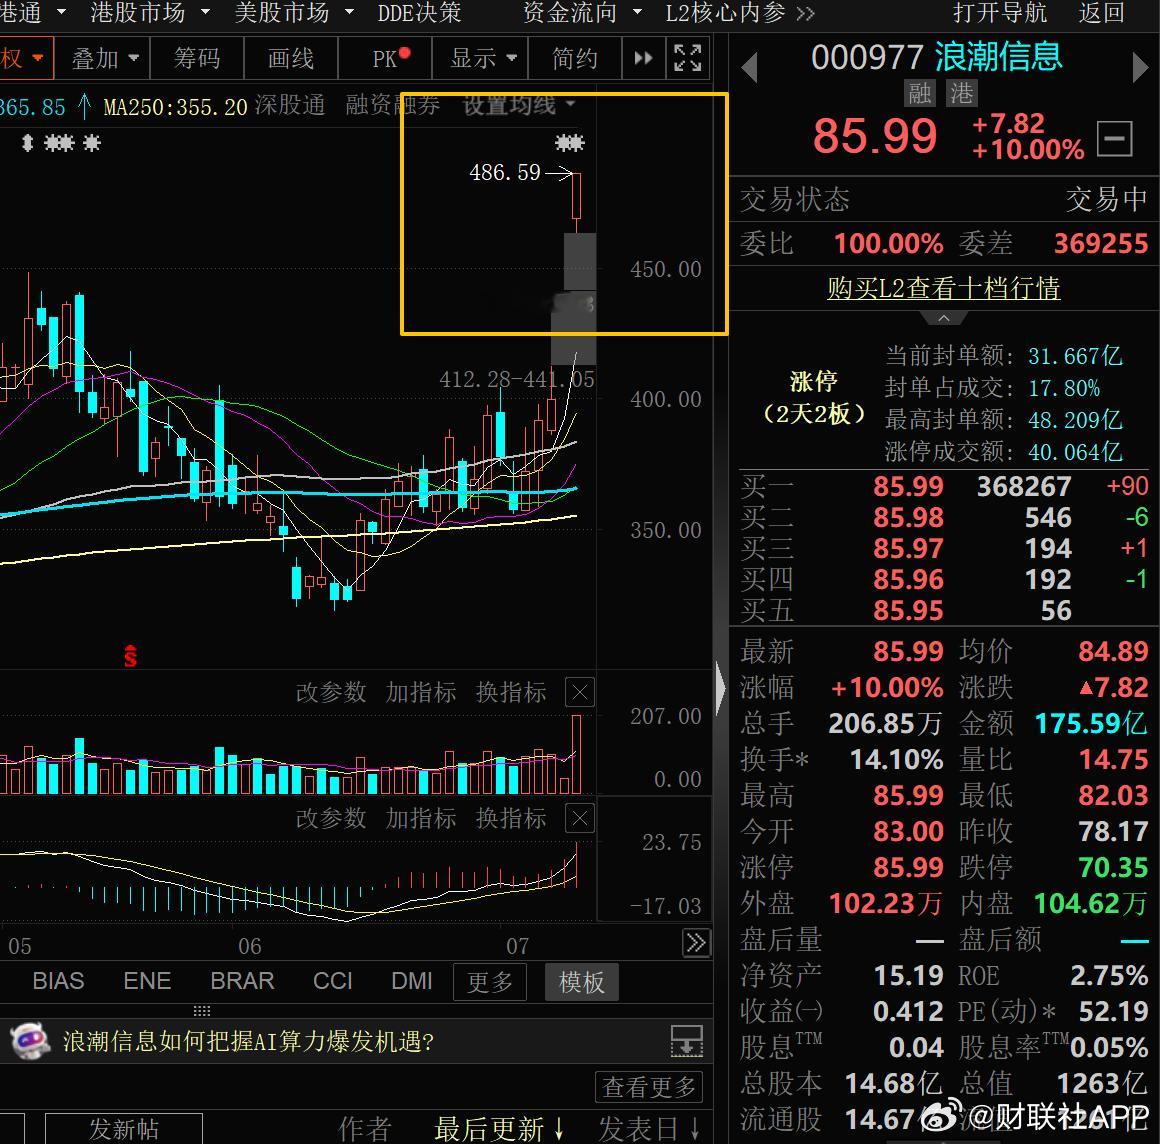Click 打开导航 in top bar
This screenshot has width=1160, height=1144.
999,13
